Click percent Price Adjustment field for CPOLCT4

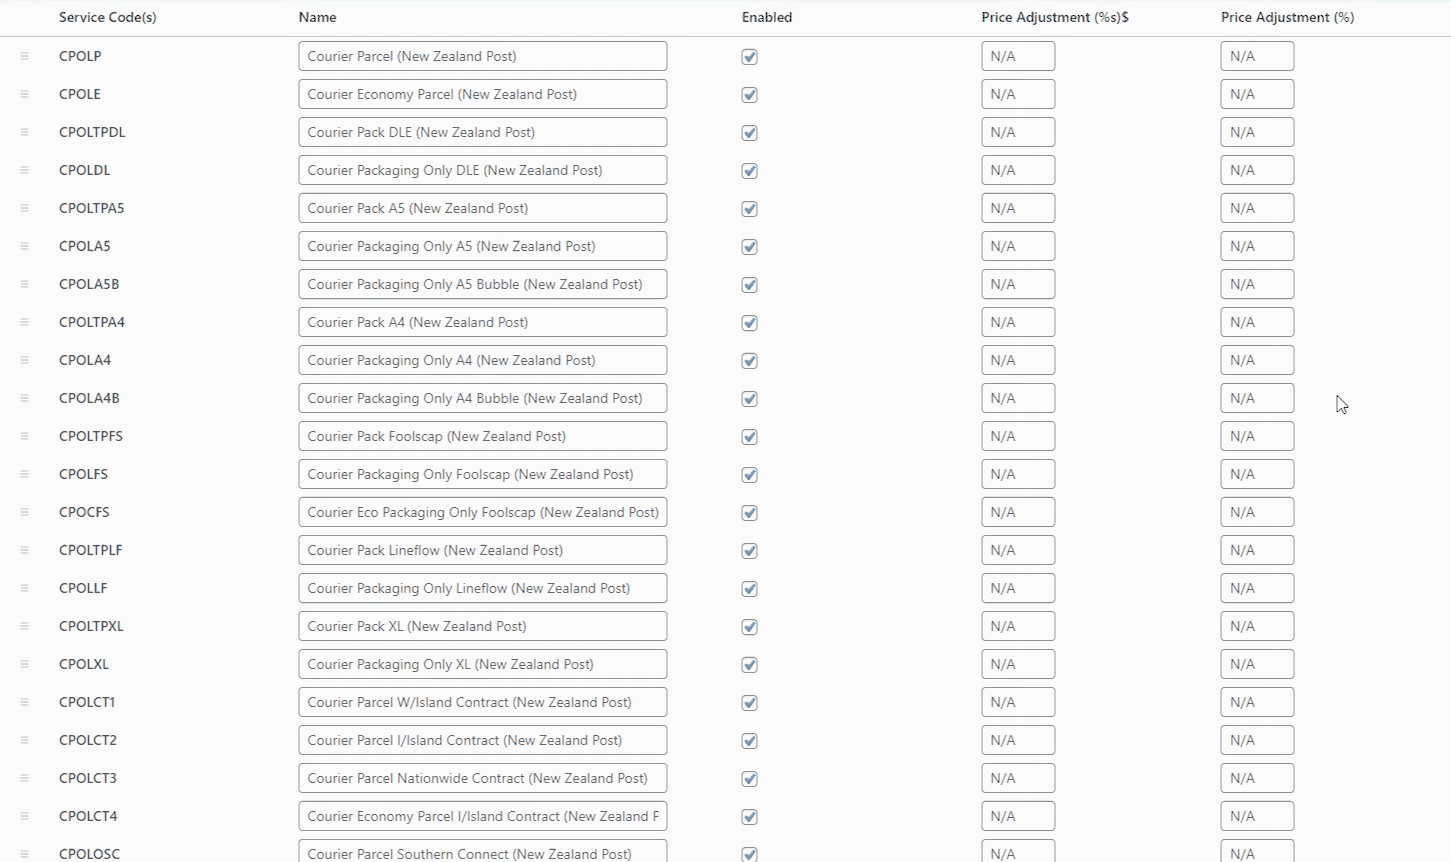point(1257,816)
